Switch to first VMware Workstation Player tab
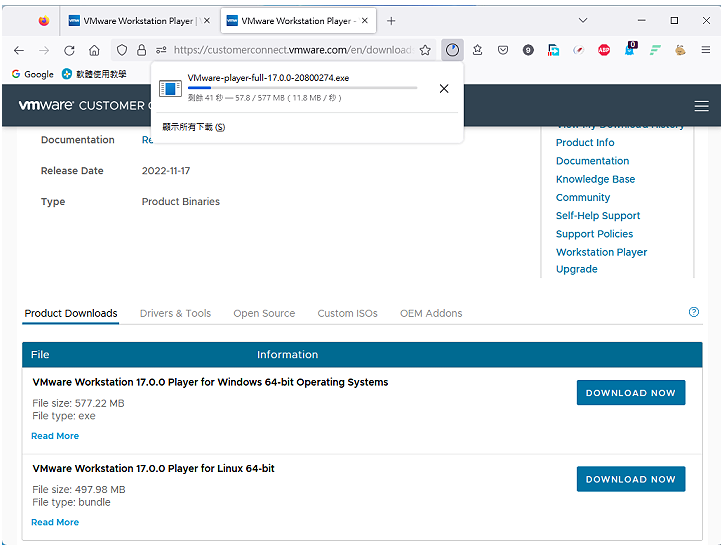 (x=138, y=21)
